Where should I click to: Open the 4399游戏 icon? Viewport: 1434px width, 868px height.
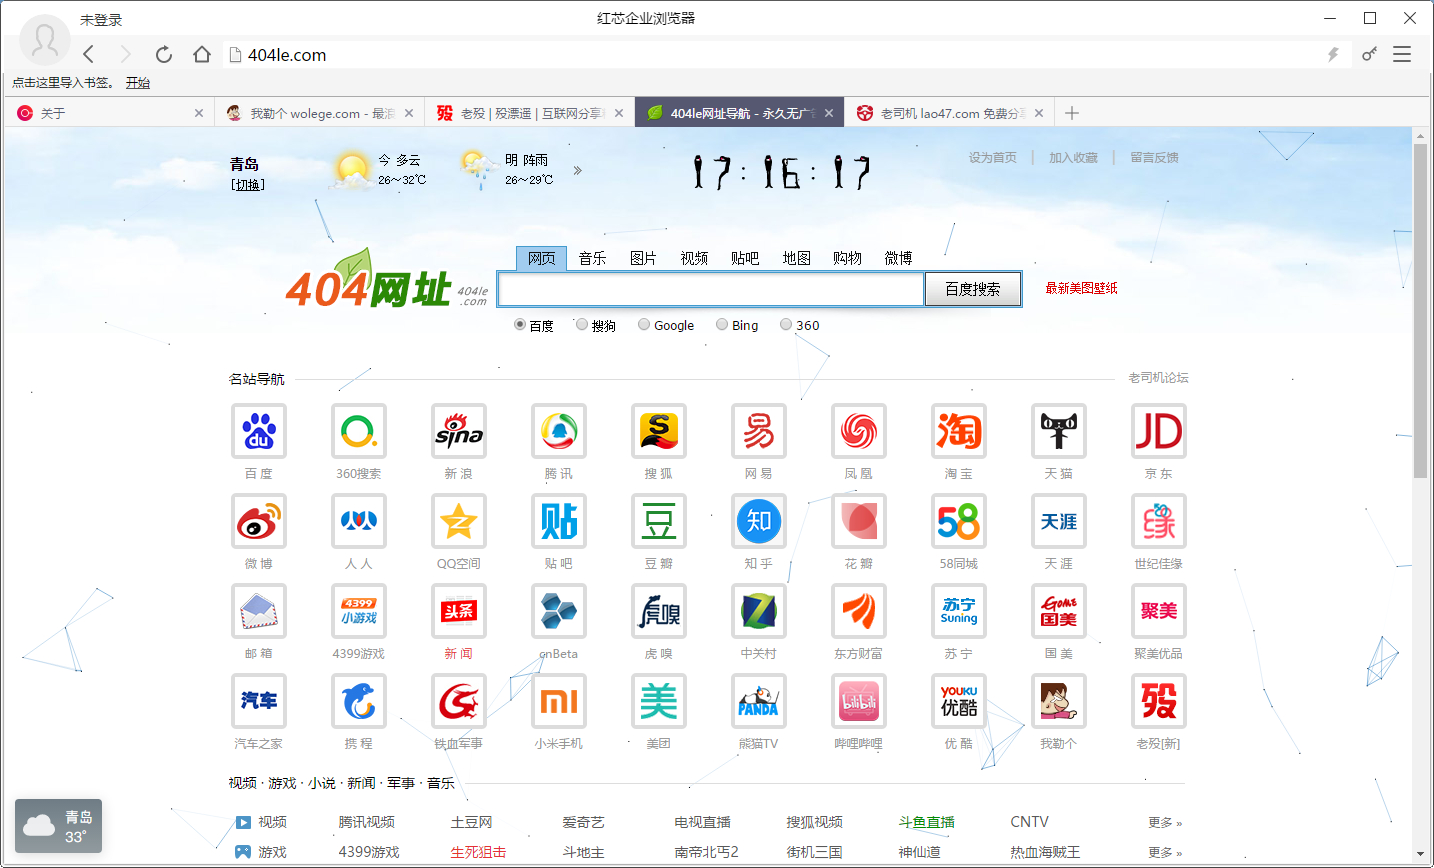[359, 611]
